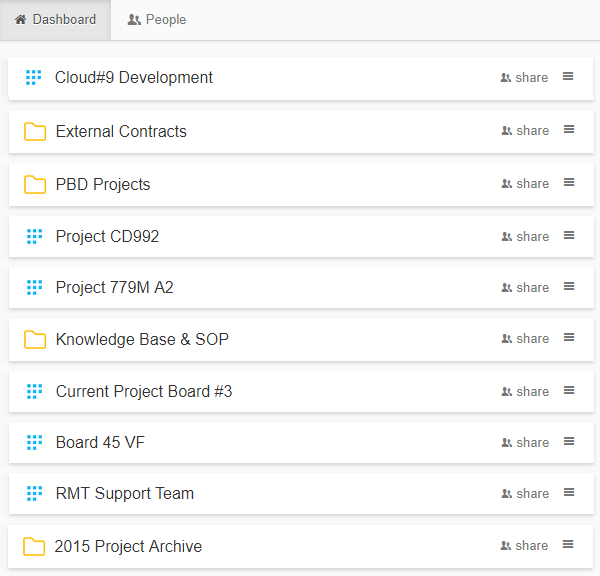Click the External Contracts folder icon
Viewport: 600px width, 576px height.
pos(35,132)
